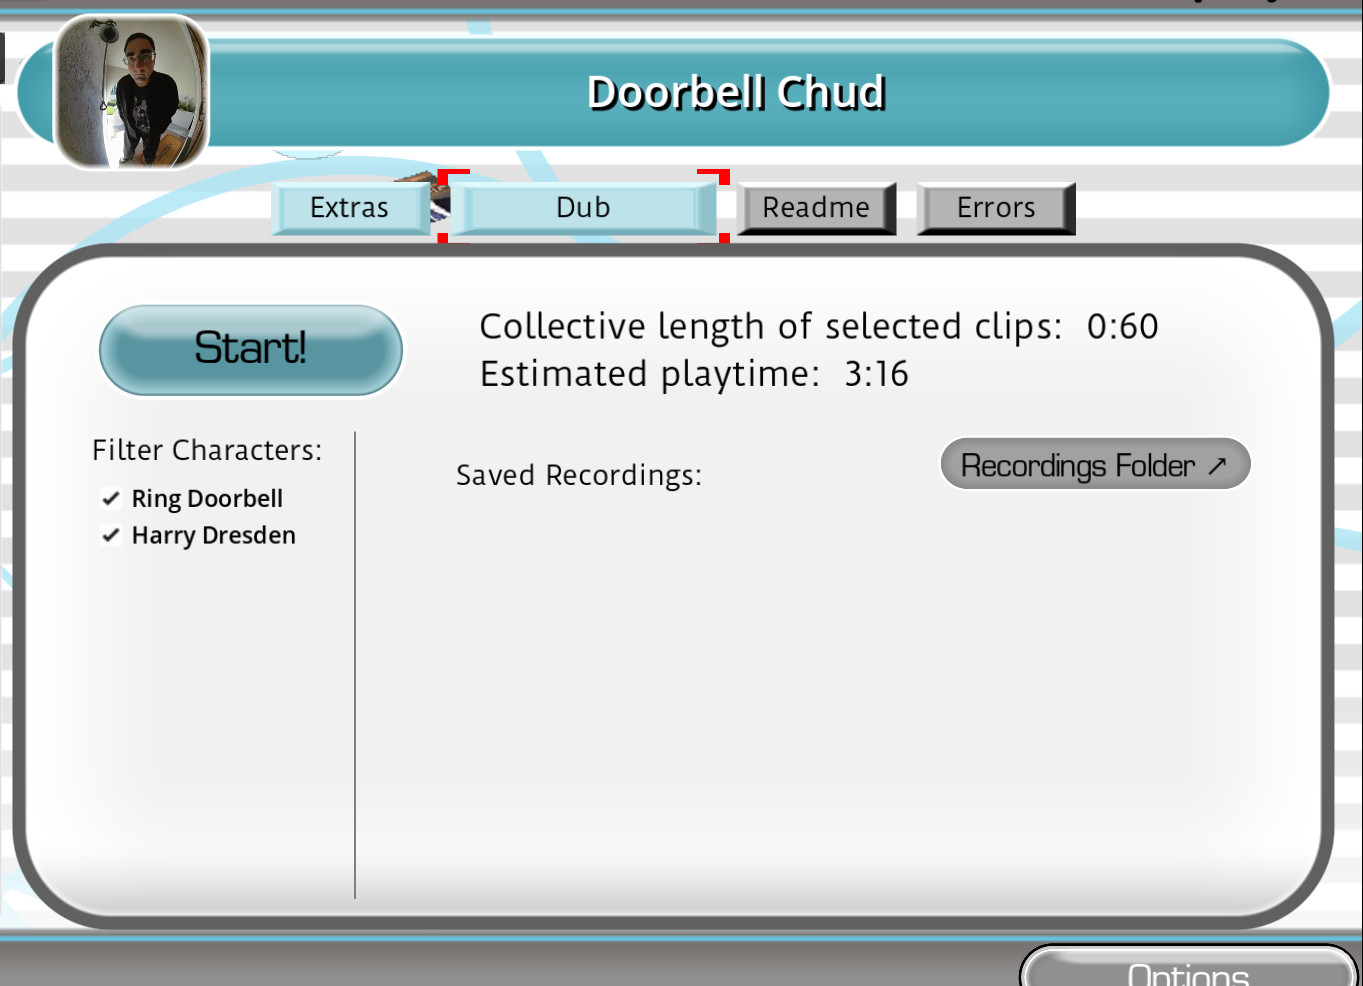Screen dimensions: 1363x986
Task: Click the Saved Recordings label
Action: pos(579,475)
